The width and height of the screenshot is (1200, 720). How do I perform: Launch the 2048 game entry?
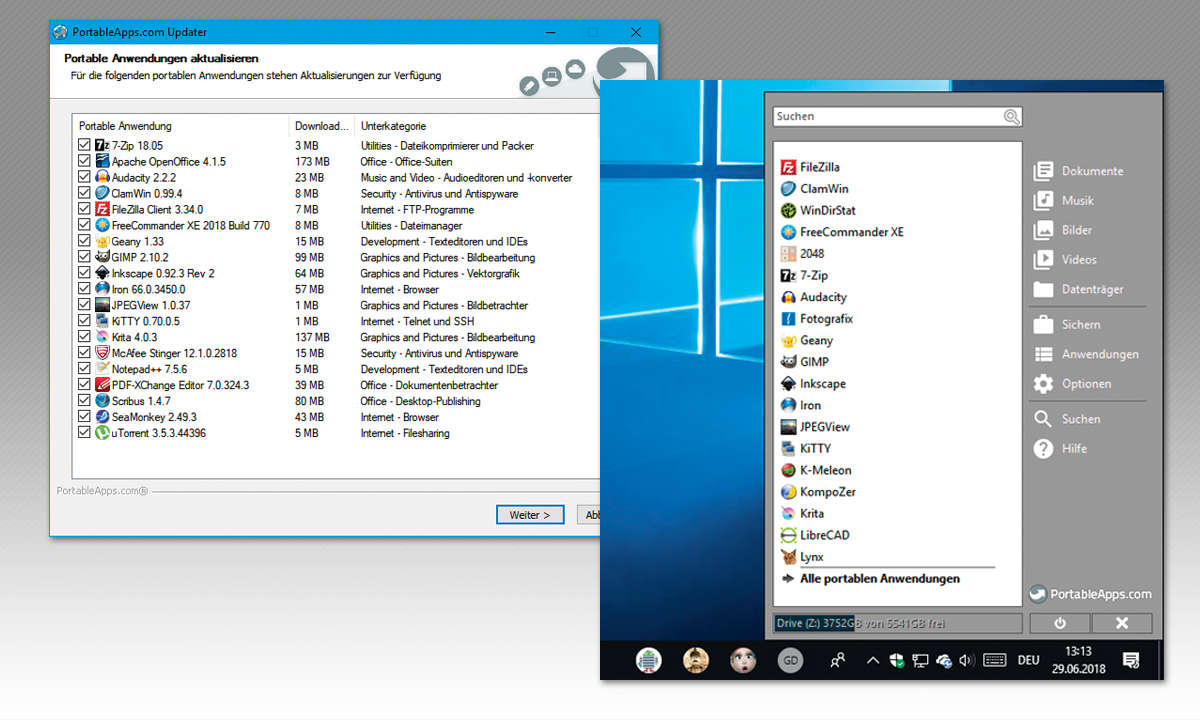coord(802,254)
